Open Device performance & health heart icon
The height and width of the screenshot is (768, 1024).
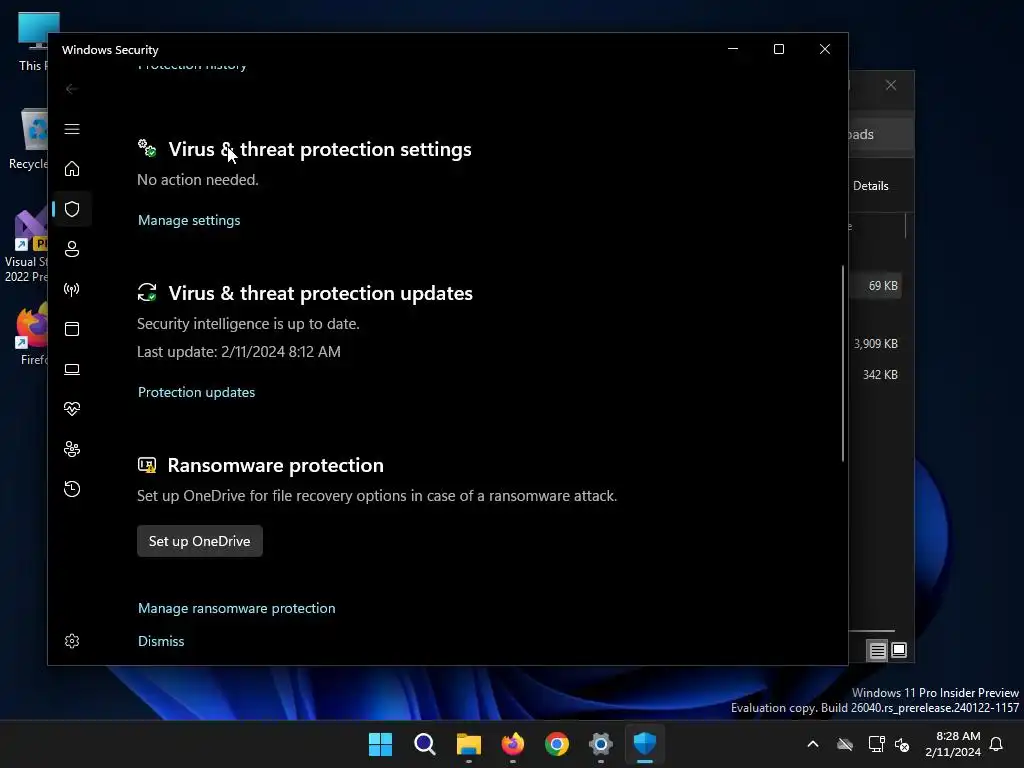coord(72,409)
